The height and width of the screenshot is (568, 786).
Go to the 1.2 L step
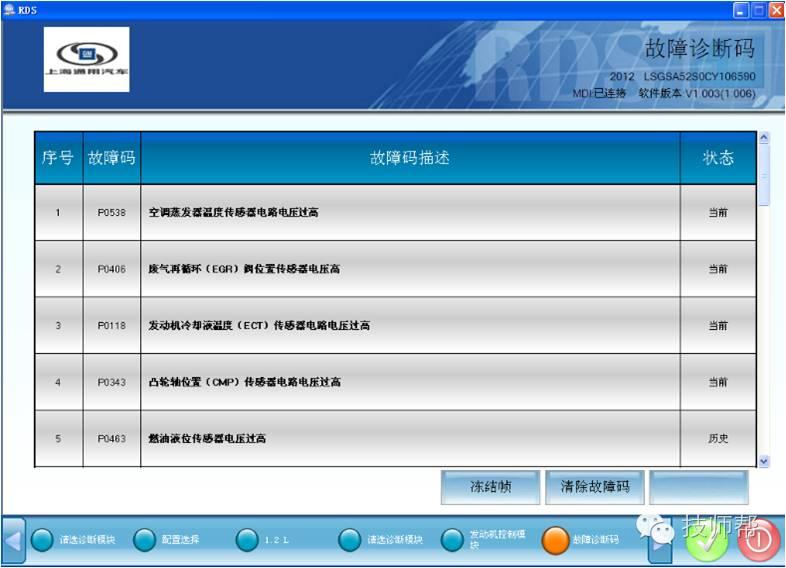[262, 540]
